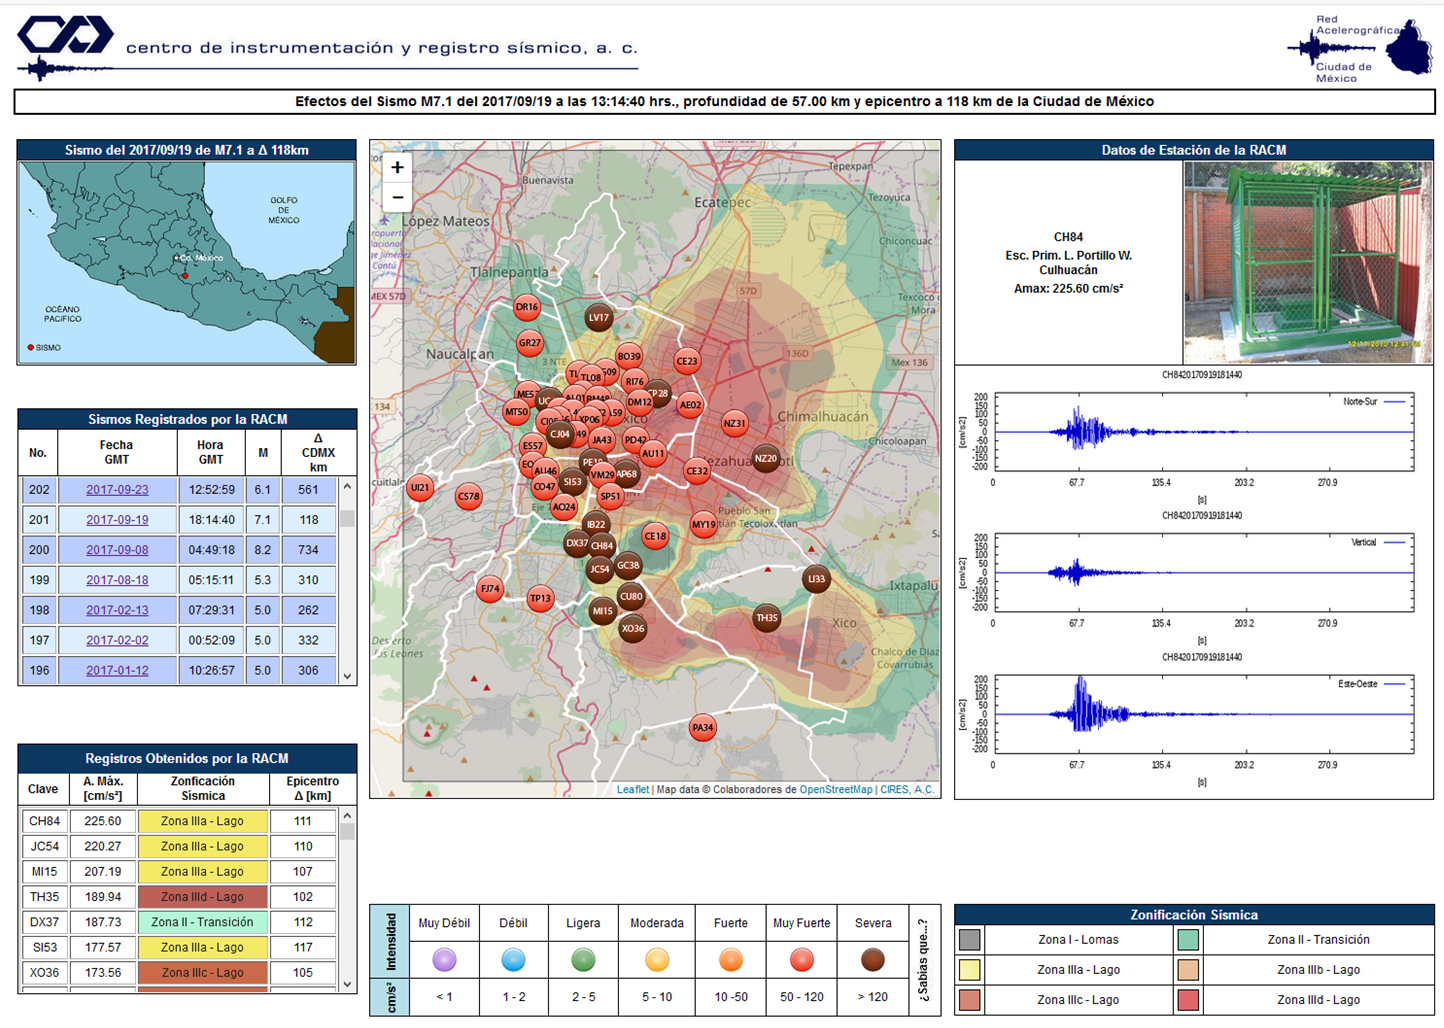Select the NZ20 station marker
The width and height of the screenshot is (1444, 1028).
(765, 459)
